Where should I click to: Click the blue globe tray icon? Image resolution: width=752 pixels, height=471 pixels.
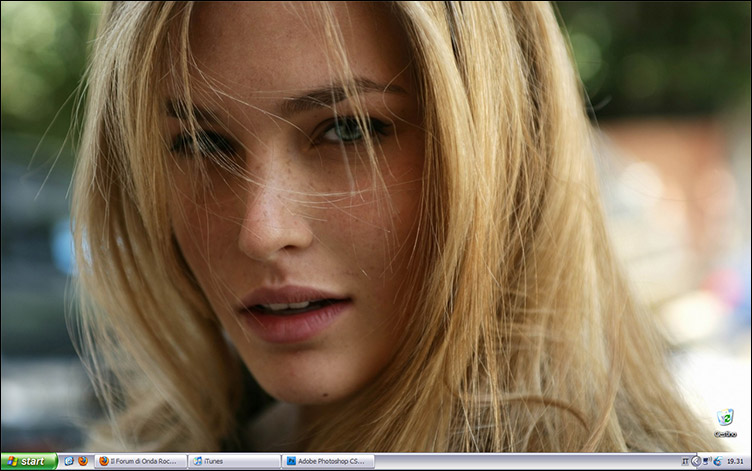(716, 461)
